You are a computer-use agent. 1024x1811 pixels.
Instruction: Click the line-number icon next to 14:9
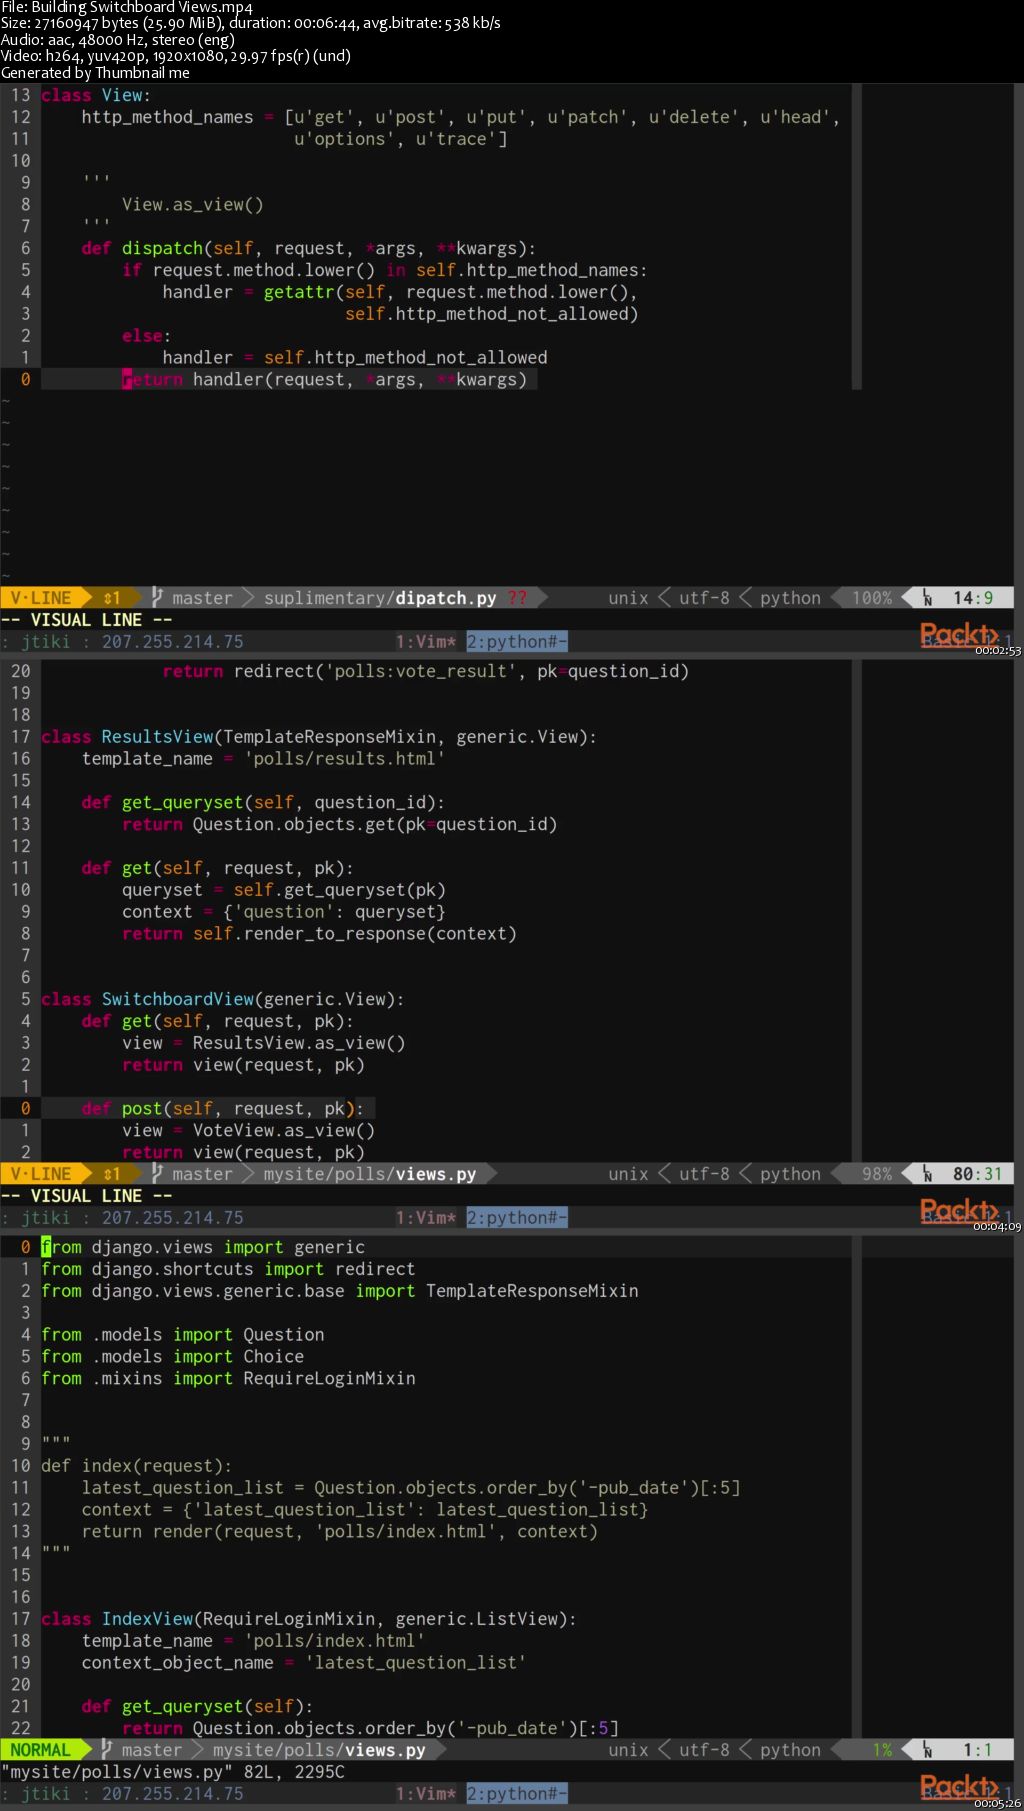click(x=928, y=598)
